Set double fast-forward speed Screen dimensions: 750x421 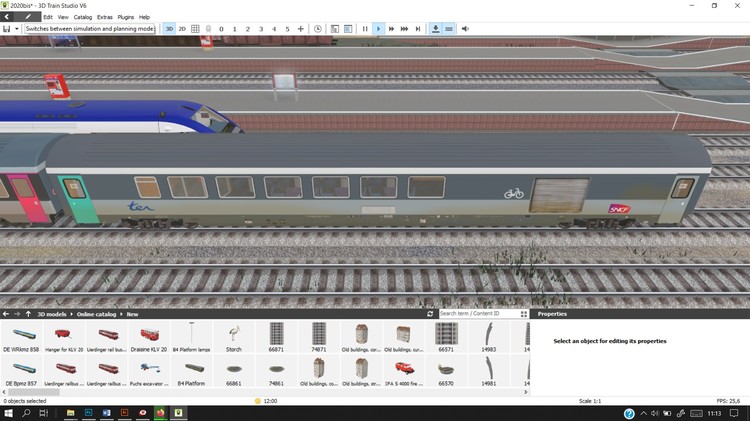point(391,29)
